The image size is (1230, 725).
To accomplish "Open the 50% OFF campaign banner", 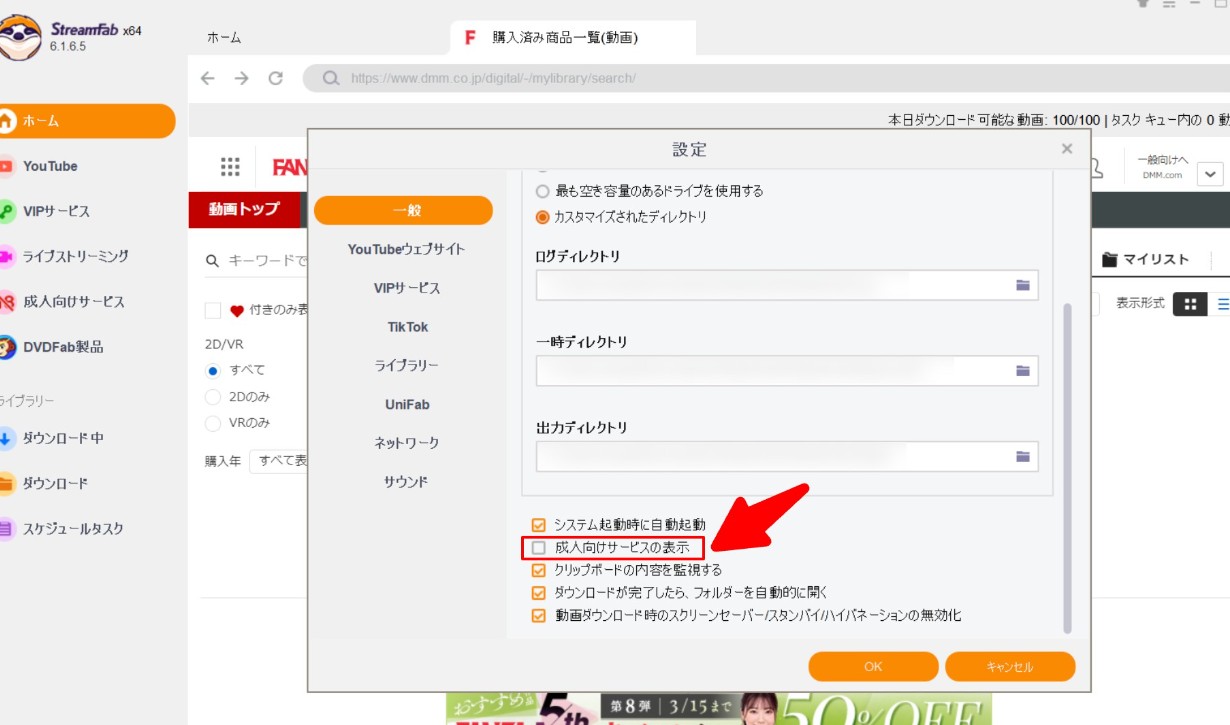I will (x=719, y=709).
